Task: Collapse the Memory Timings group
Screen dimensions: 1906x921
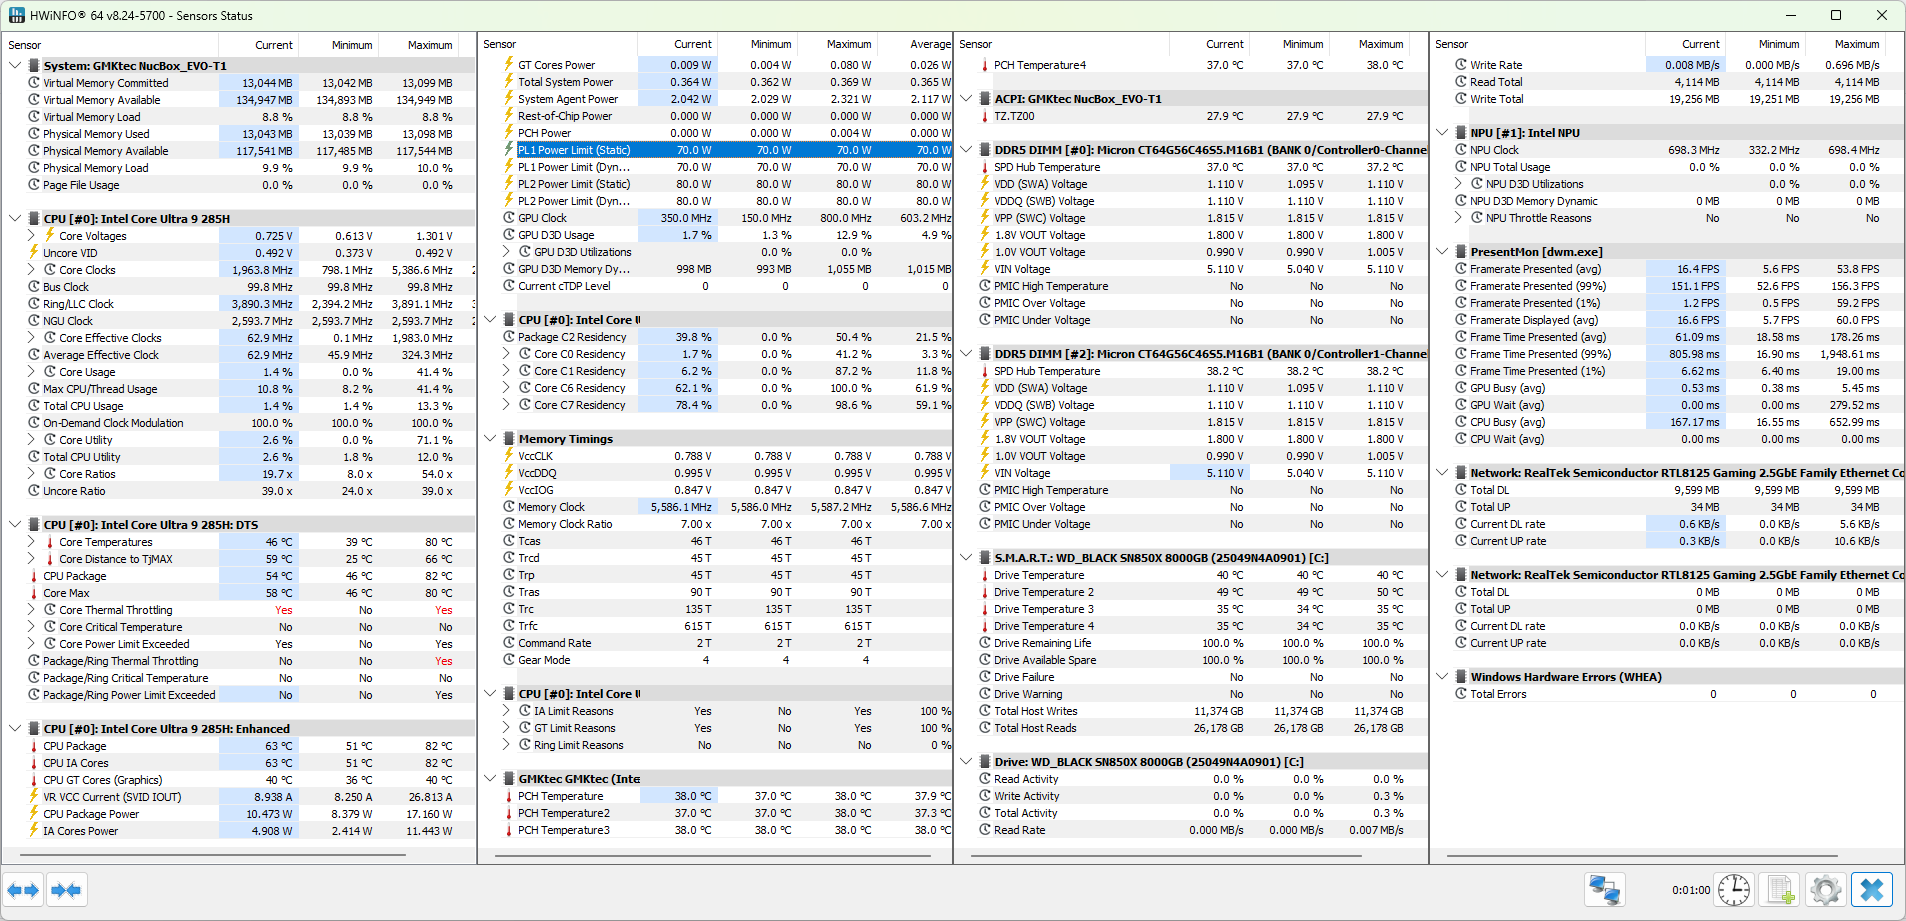Action: pos(490,439)
